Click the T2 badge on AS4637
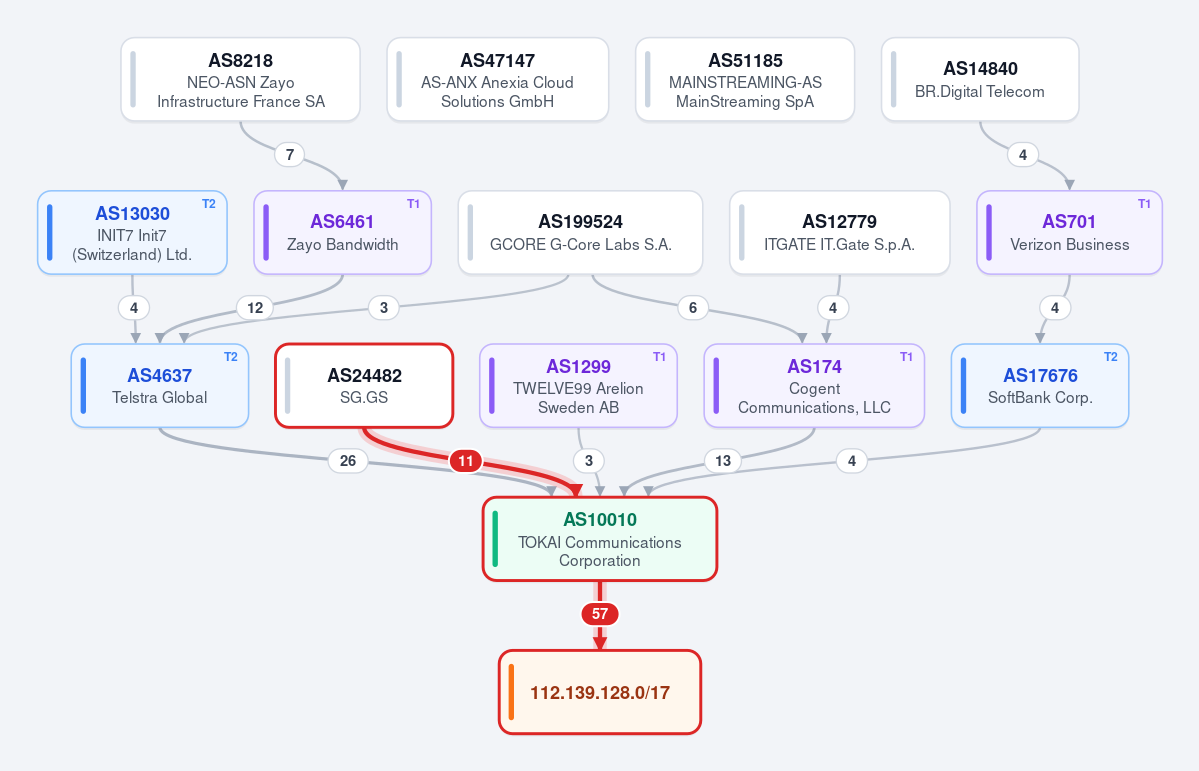Screen dimensions: 1199x771 pyautogui.click(x=230, y=356)
